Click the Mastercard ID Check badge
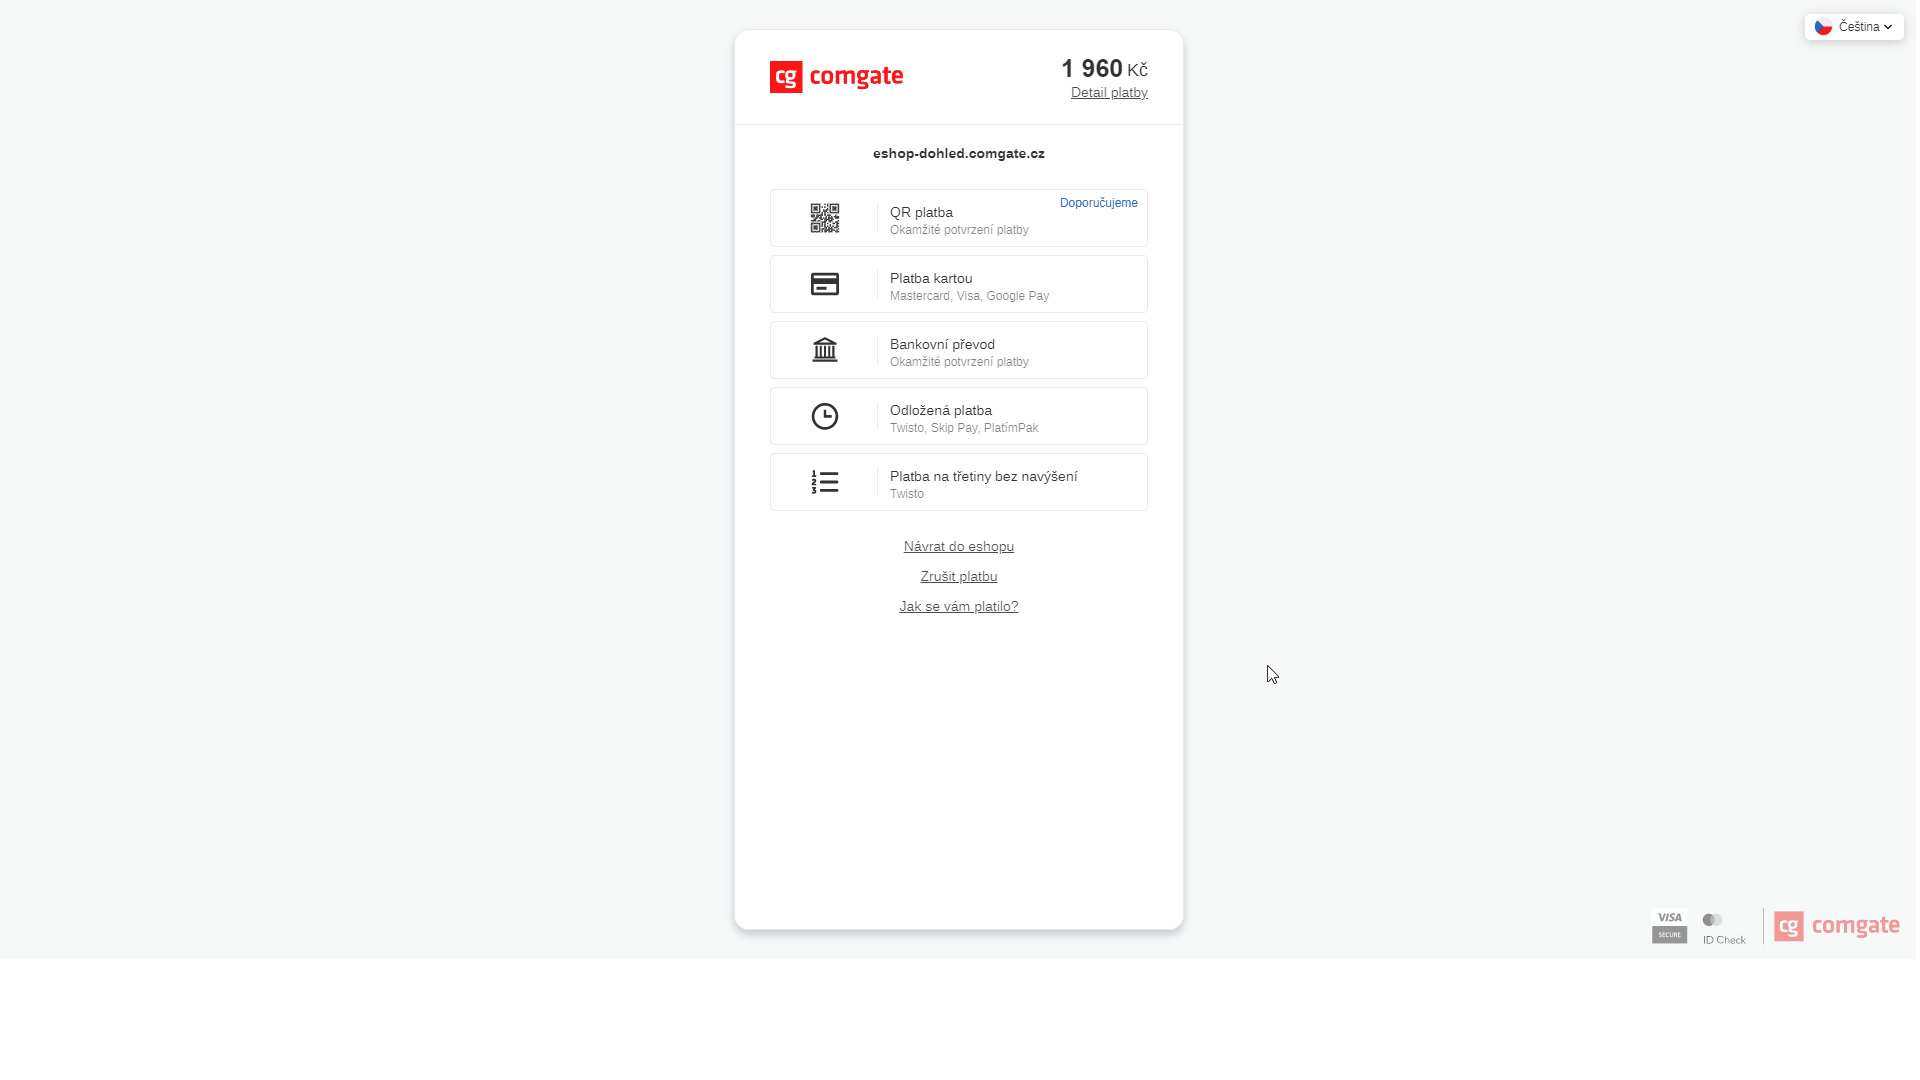 1723,928
